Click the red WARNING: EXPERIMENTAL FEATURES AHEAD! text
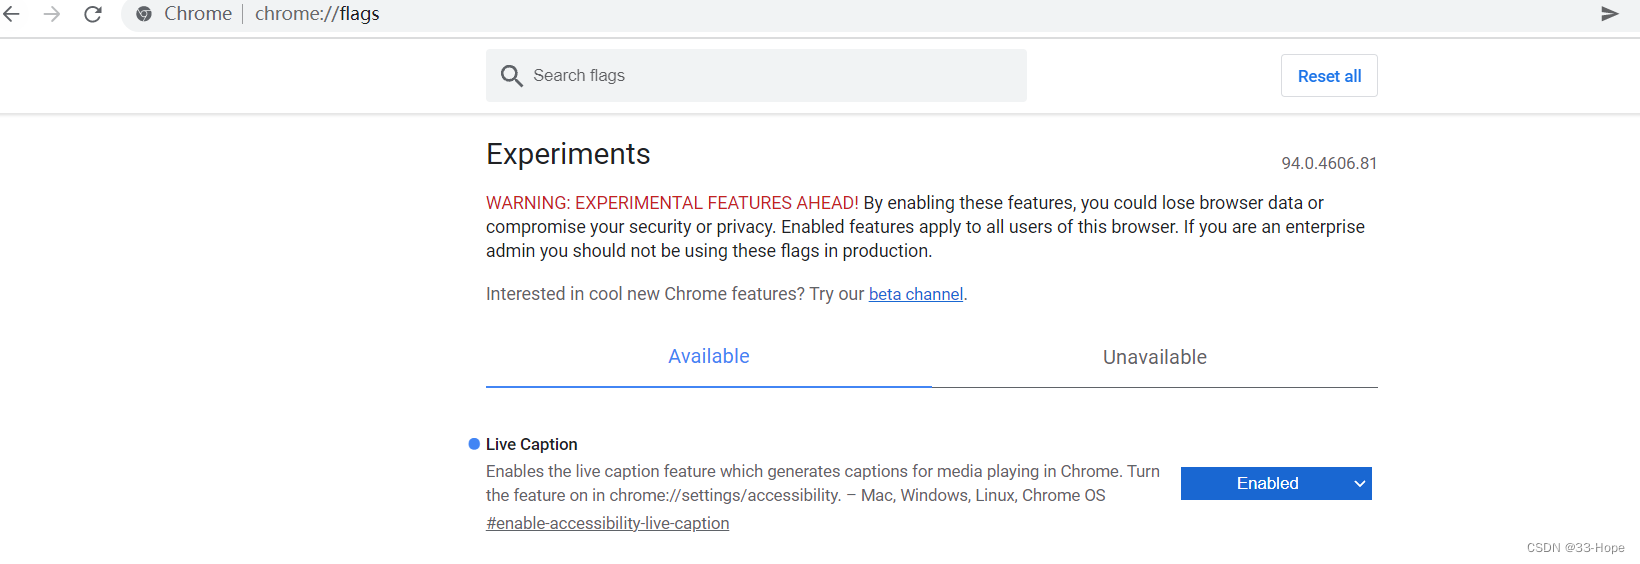This screenshot has height=564, width=1640. (x=672, y=203)
